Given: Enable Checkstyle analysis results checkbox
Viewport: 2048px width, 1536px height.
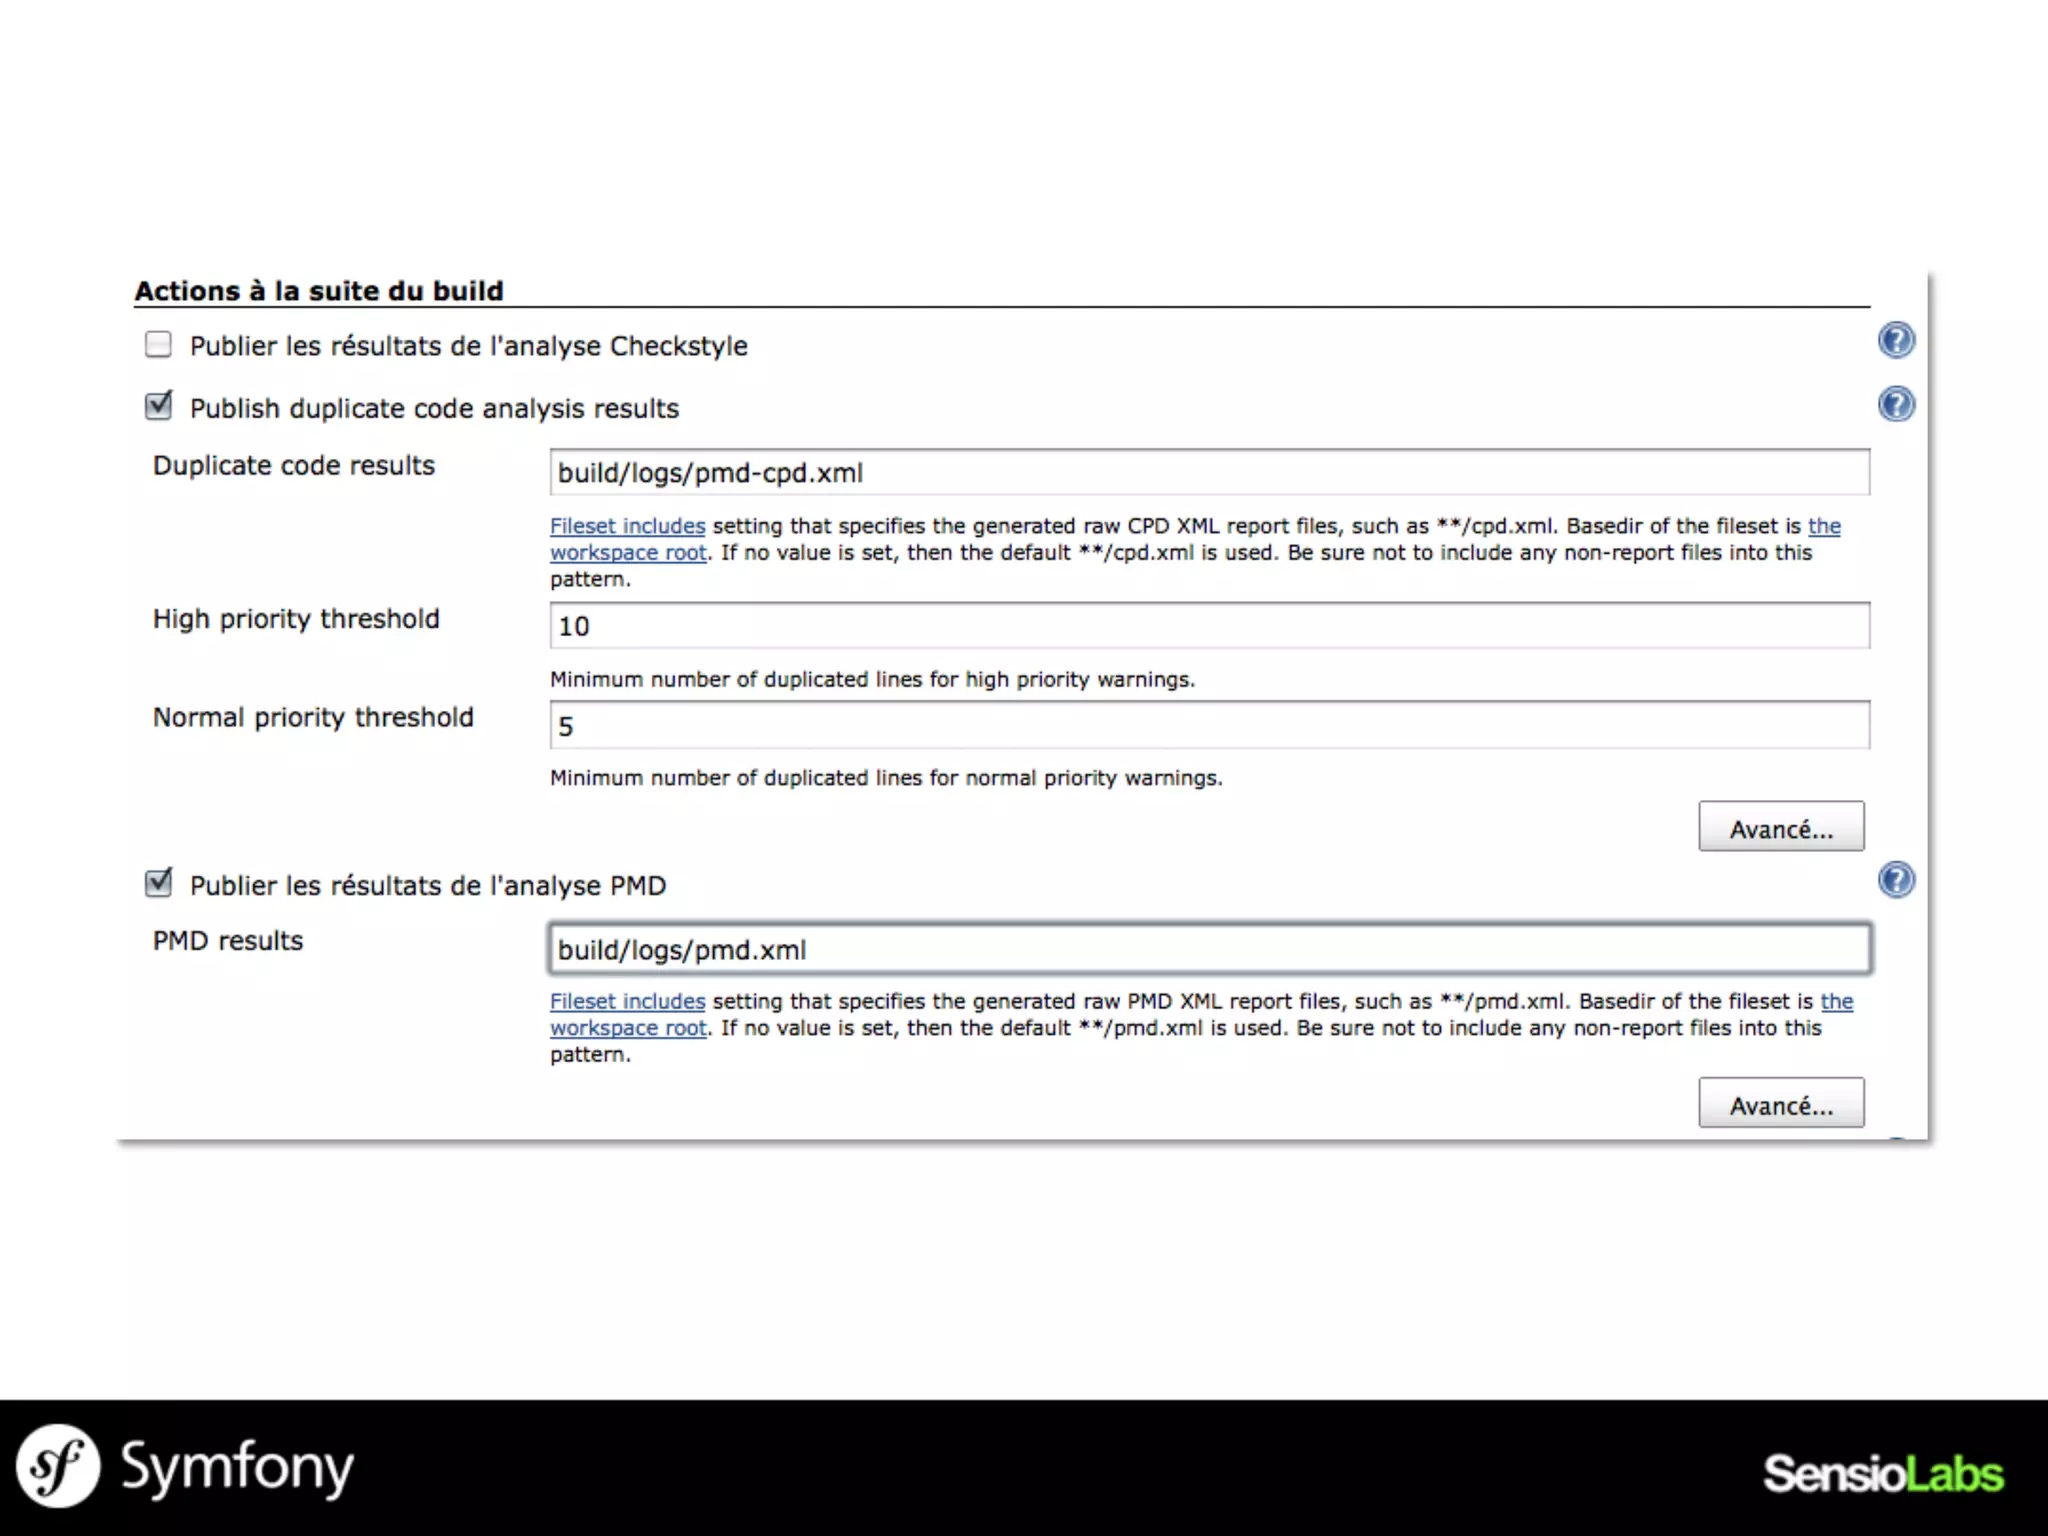Looking at the screenshot, I should point(158,345).
